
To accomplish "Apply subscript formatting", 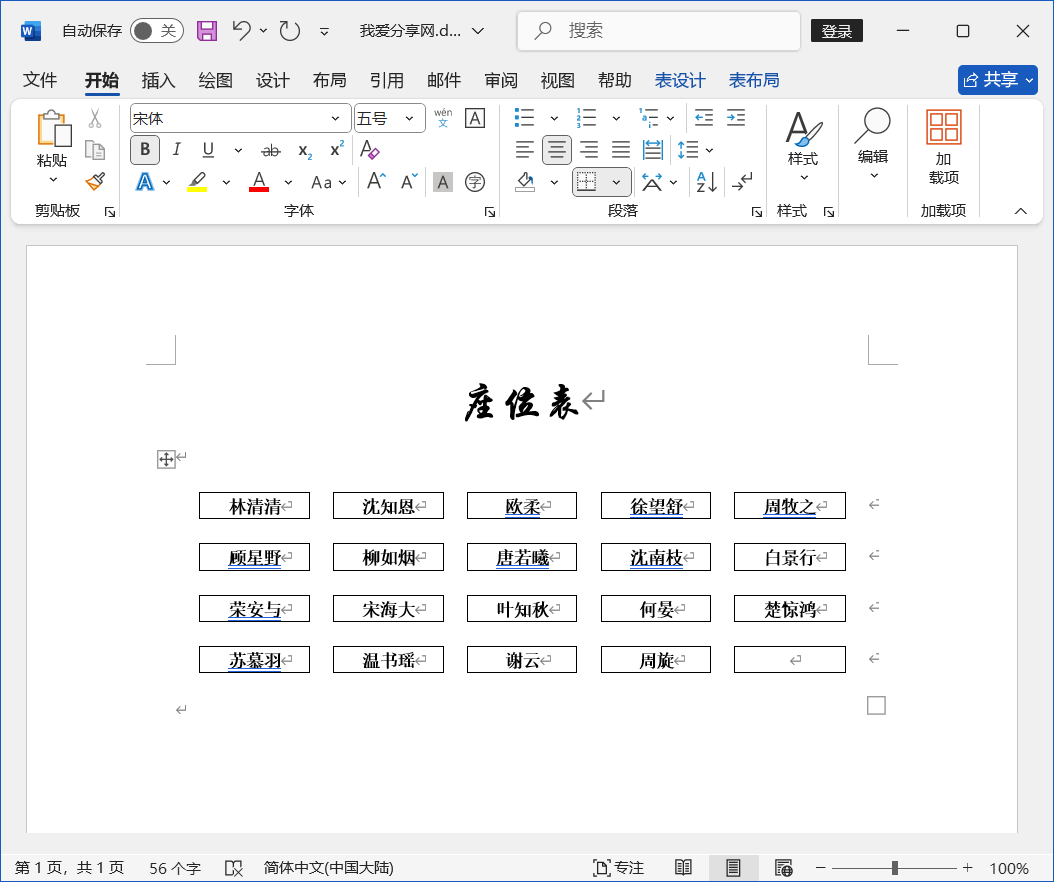I will pos(305,151).
